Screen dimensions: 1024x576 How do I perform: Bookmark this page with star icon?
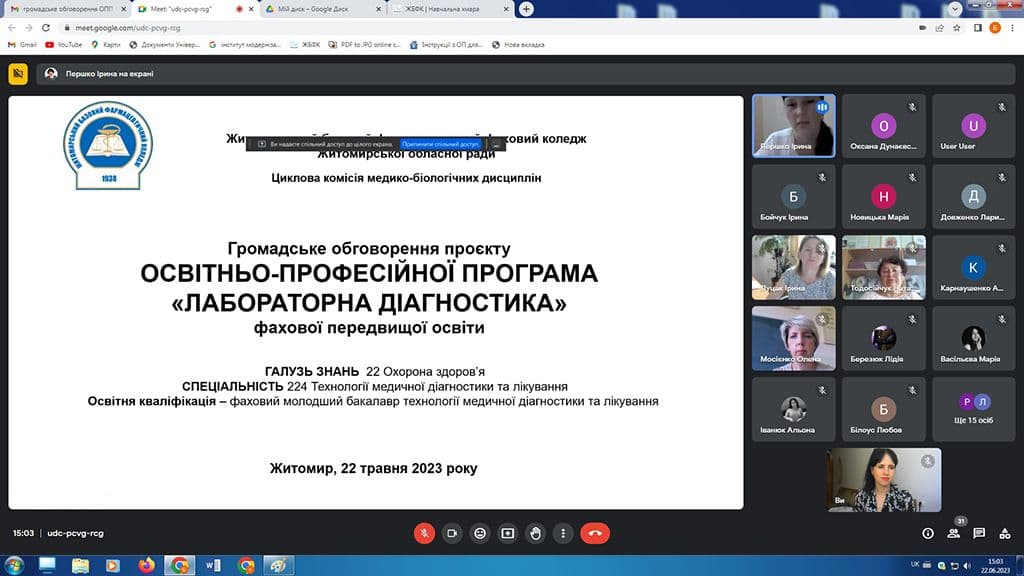click(x=957, y=28)
